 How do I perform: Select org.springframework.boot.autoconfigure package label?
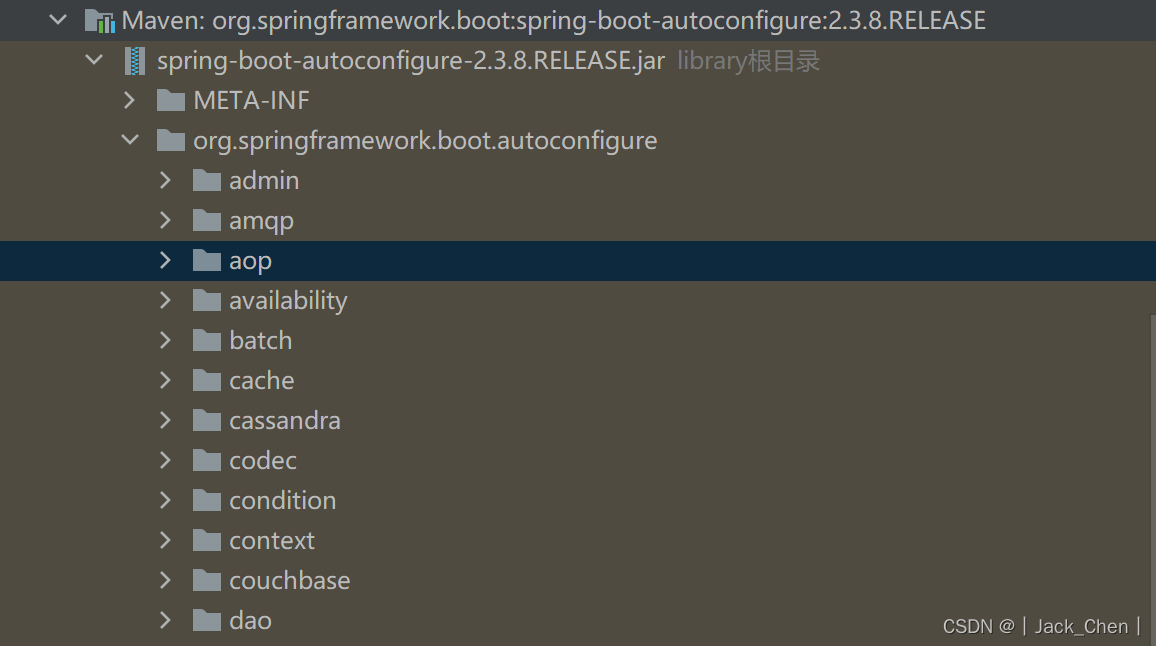(425, 141)
